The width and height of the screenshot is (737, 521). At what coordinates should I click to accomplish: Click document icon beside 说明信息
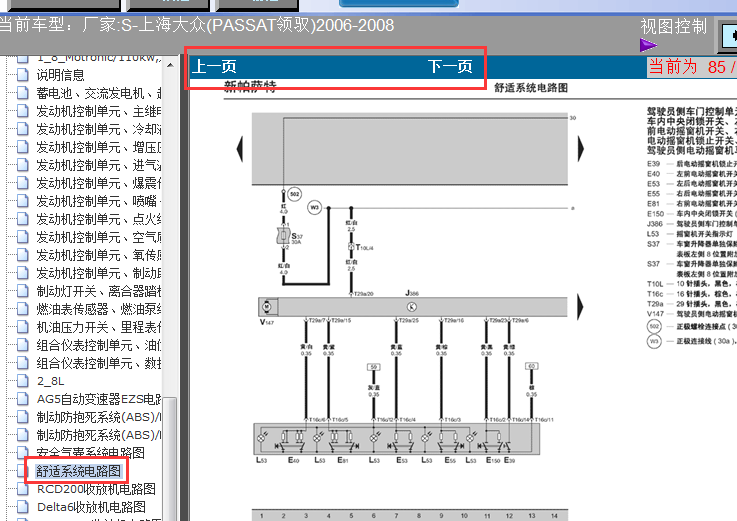point(23,75)
